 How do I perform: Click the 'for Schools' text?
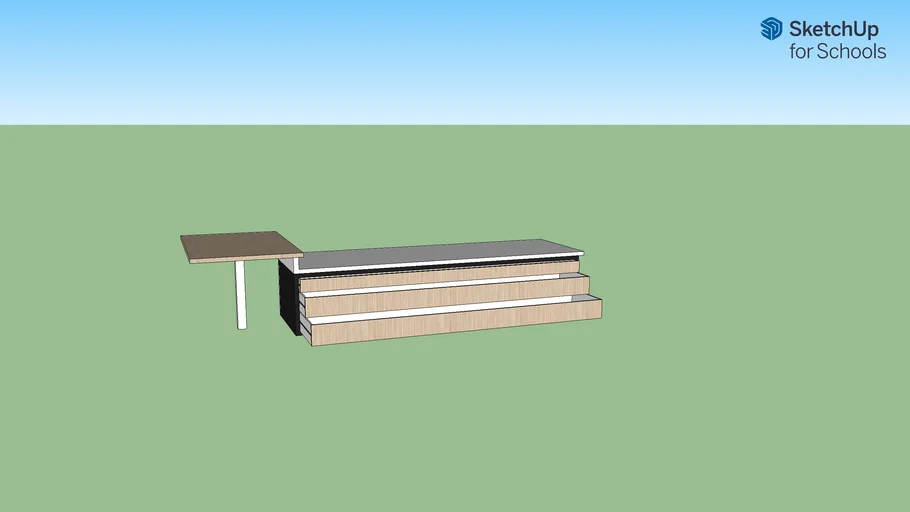click(837, 52)
